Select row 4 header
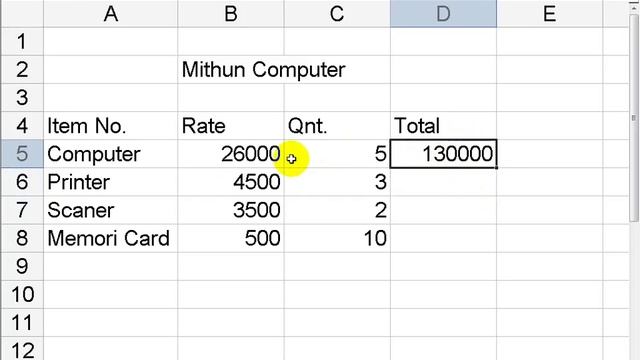 click(x=22, y=126)
